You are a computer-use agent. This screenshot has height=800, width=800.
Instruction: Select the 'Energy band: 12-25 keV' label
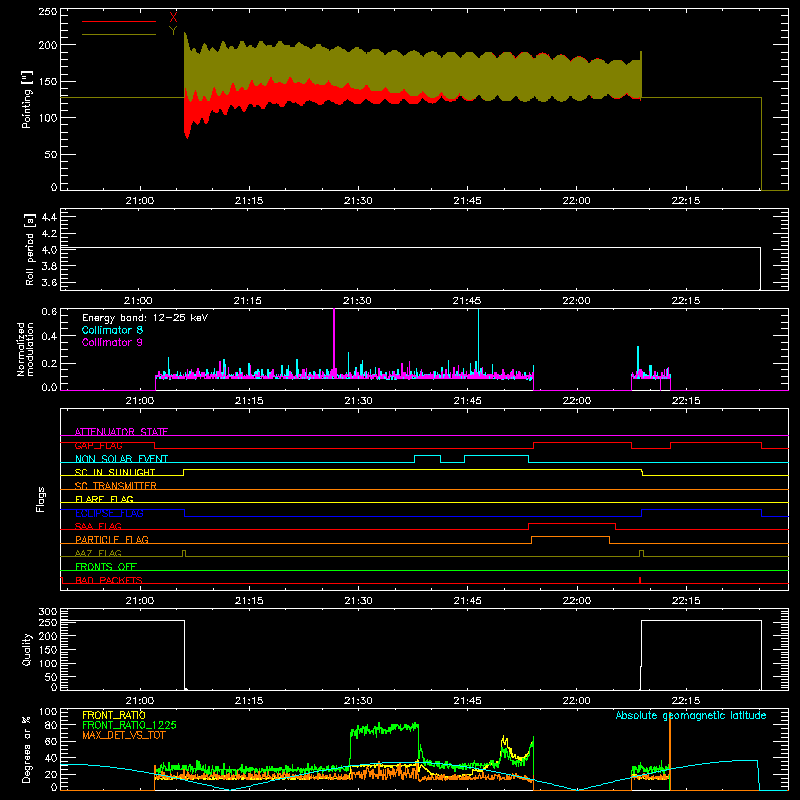click(145, 318)
